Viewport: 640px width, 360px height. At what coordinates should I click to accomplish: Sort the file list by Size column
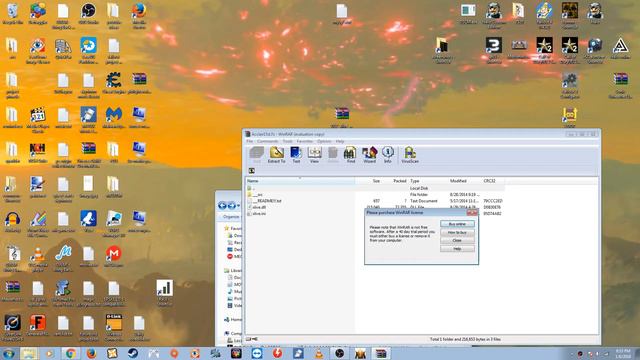(369, 181)
